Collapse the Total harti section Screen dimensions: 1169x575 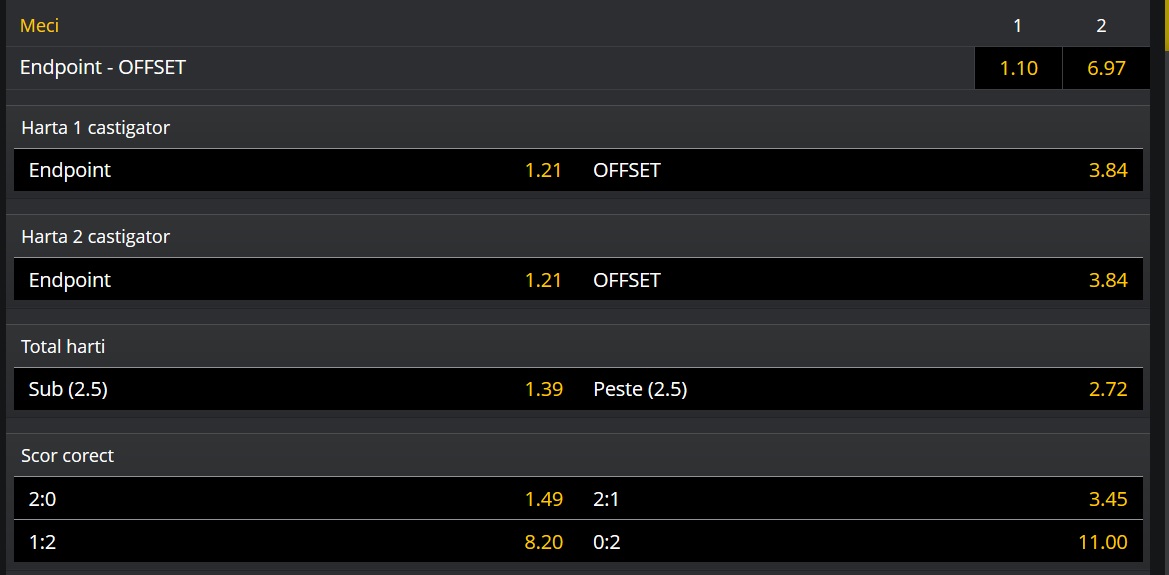(x=63, y=347)
